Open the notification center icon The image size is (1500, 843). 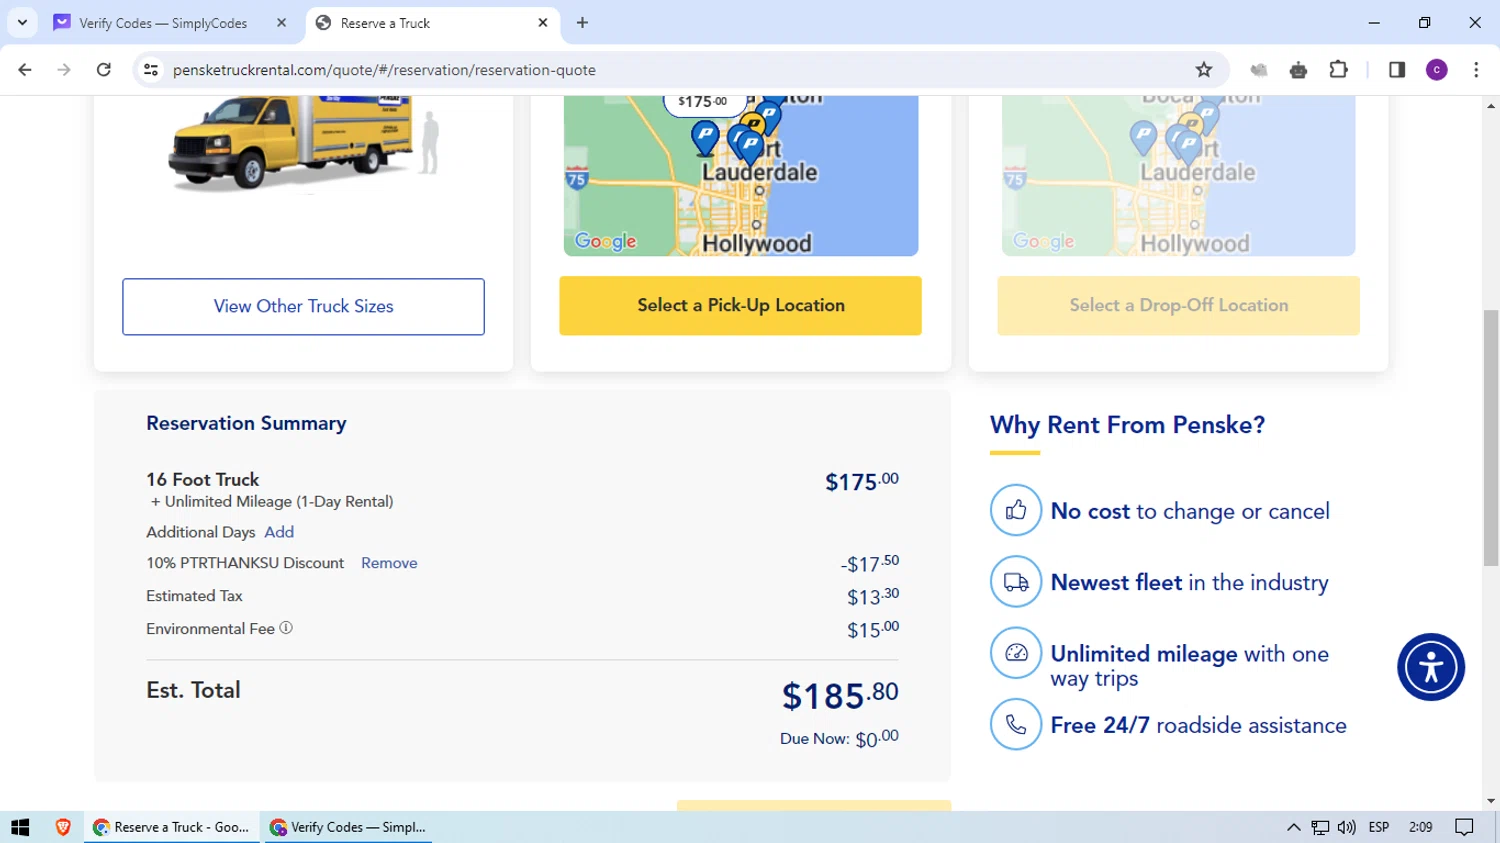pyautogui.click(x=1465, y=827)
